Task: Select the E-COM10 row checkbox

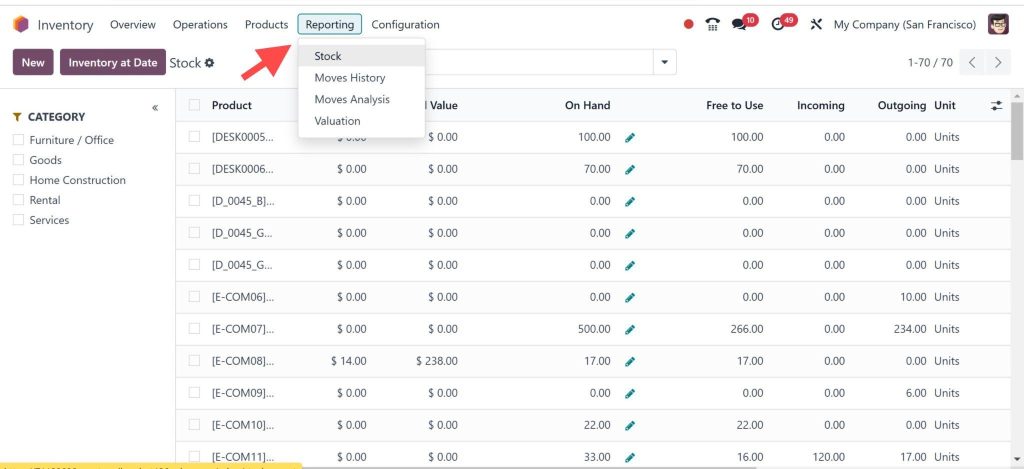Action: tap(194, 425)
